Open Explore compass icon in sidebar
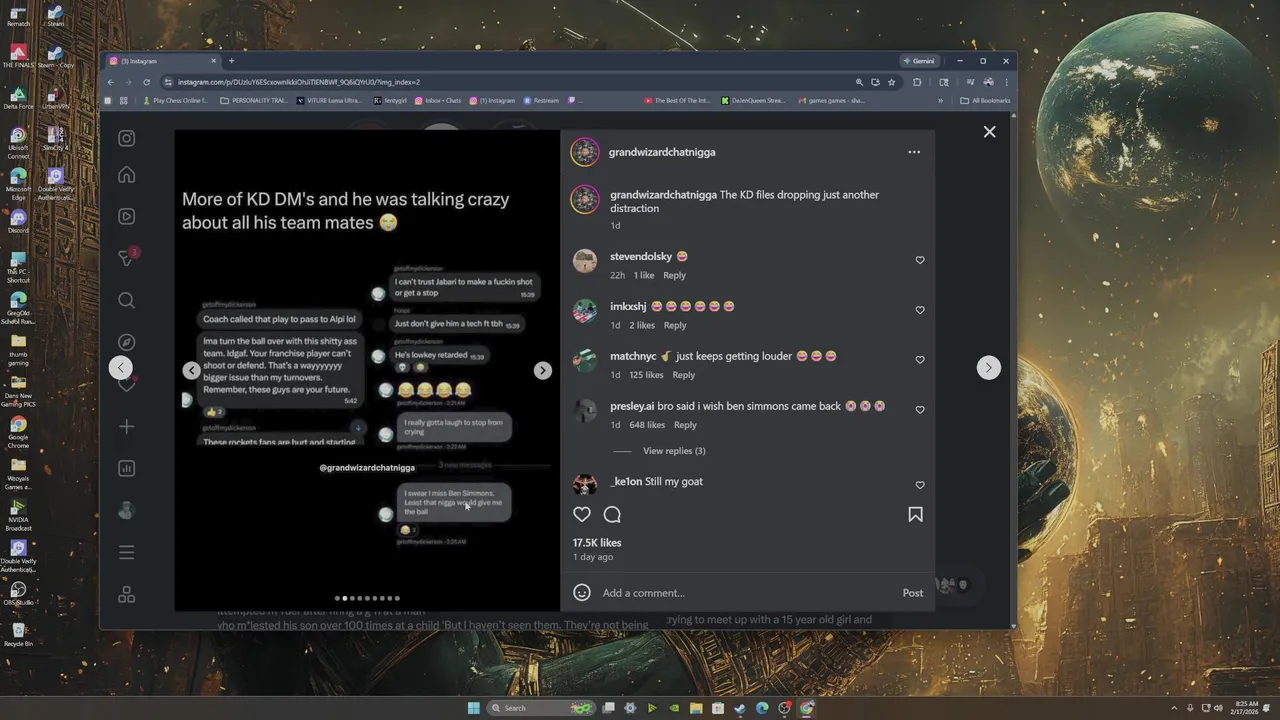This screenshot has width=1280, height=720. (x=127, y=342)
